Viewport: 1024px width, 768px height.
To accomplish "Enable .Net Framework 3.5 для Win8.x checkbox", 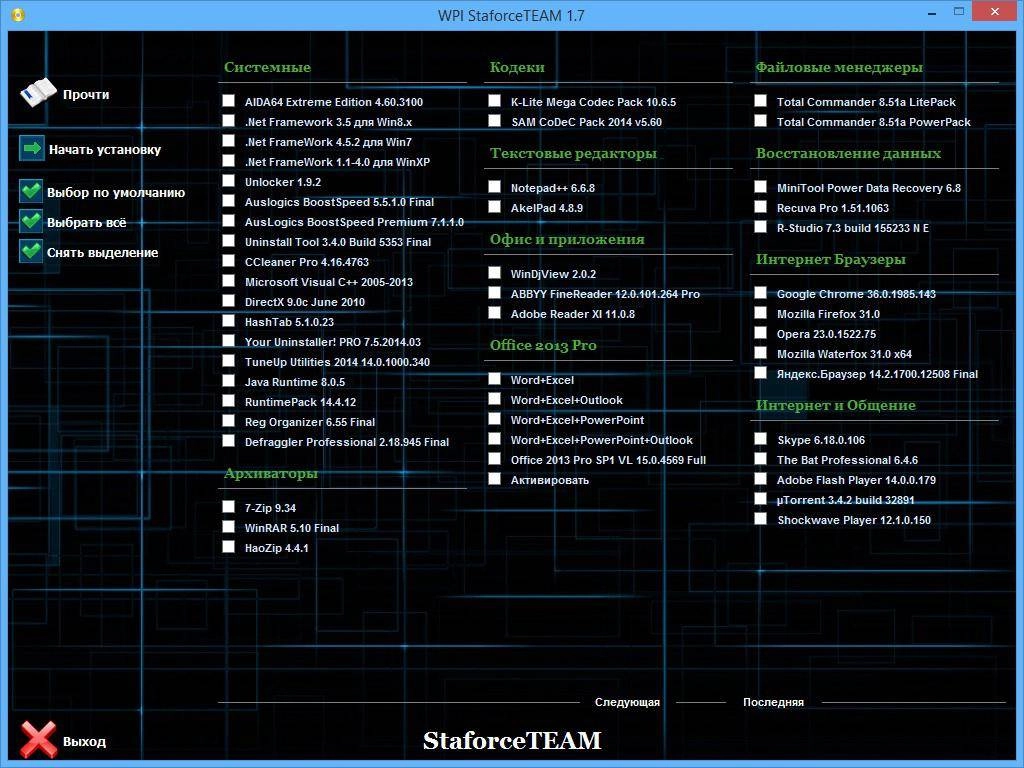I will coord(229,121).
